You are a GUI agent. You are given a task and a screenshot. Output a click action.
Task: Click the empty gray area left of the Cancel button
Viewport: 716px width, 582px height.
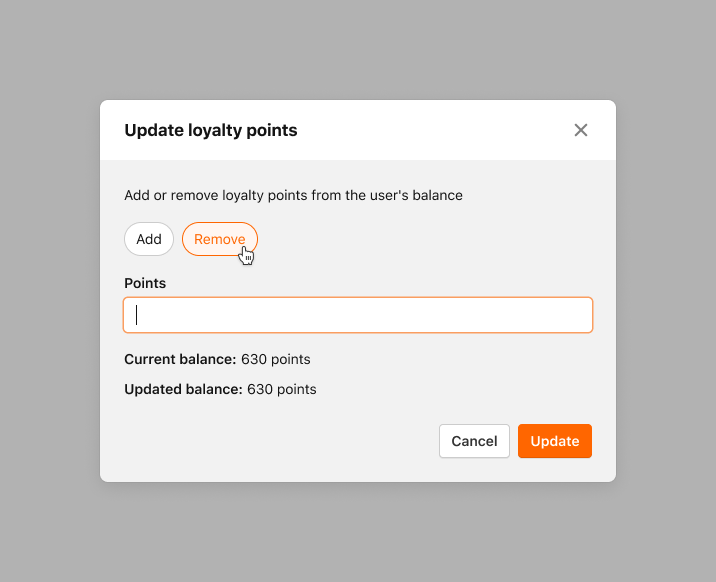coord(274,441)
